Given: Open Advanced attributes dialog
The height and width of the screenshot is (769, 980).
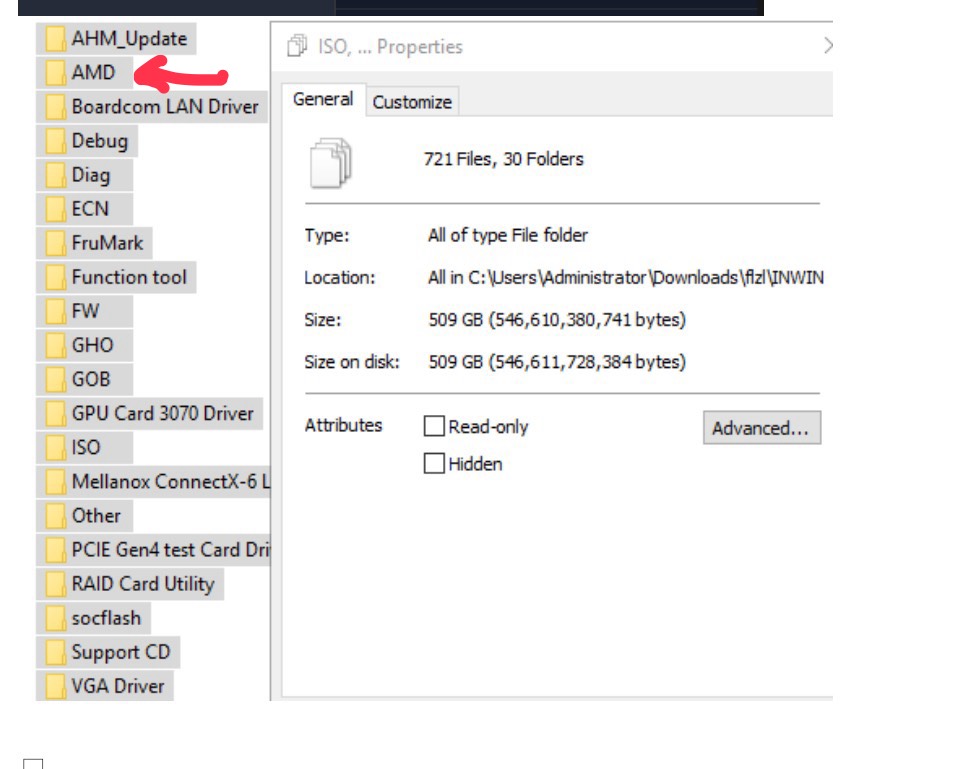Looking at the screenshot, I should click(x=760, y=428).
